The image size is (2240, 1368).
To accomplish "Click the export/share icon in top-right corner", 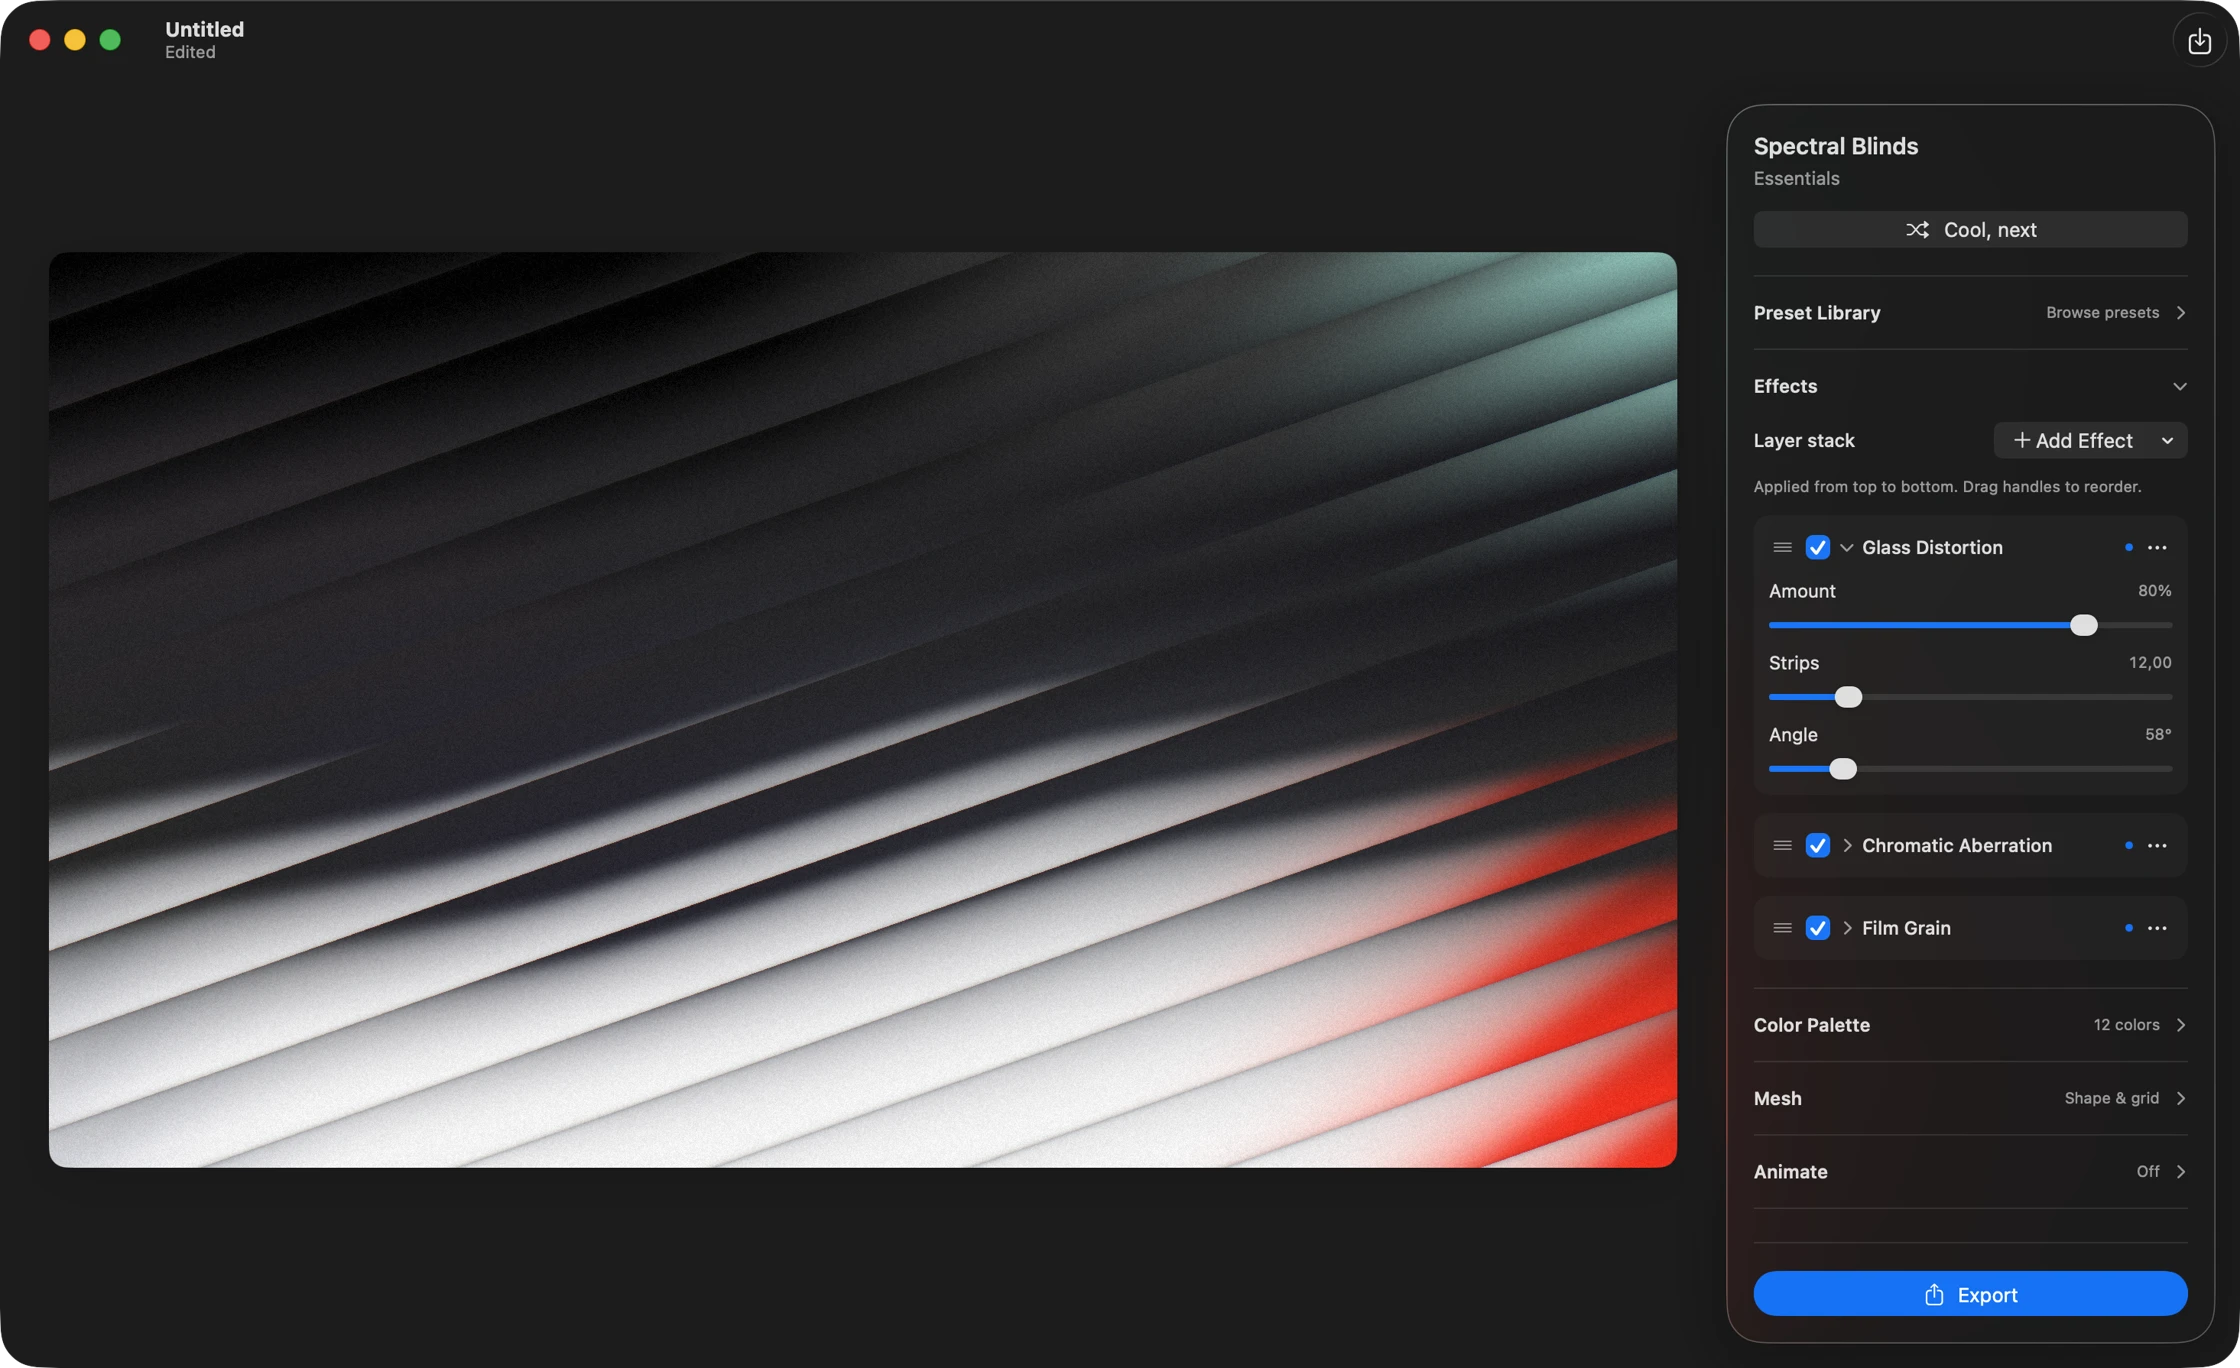I will [x=2199, y=41].
